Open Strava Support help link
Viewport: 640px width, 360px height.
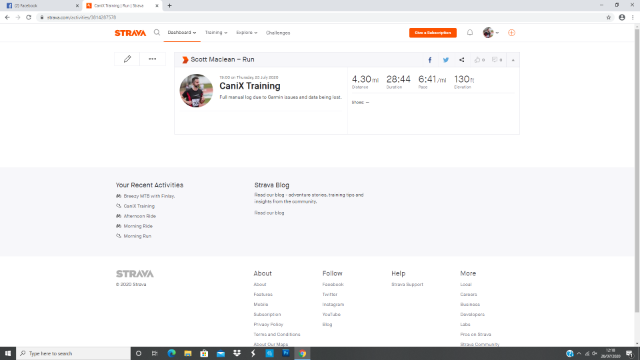(407, 284)
